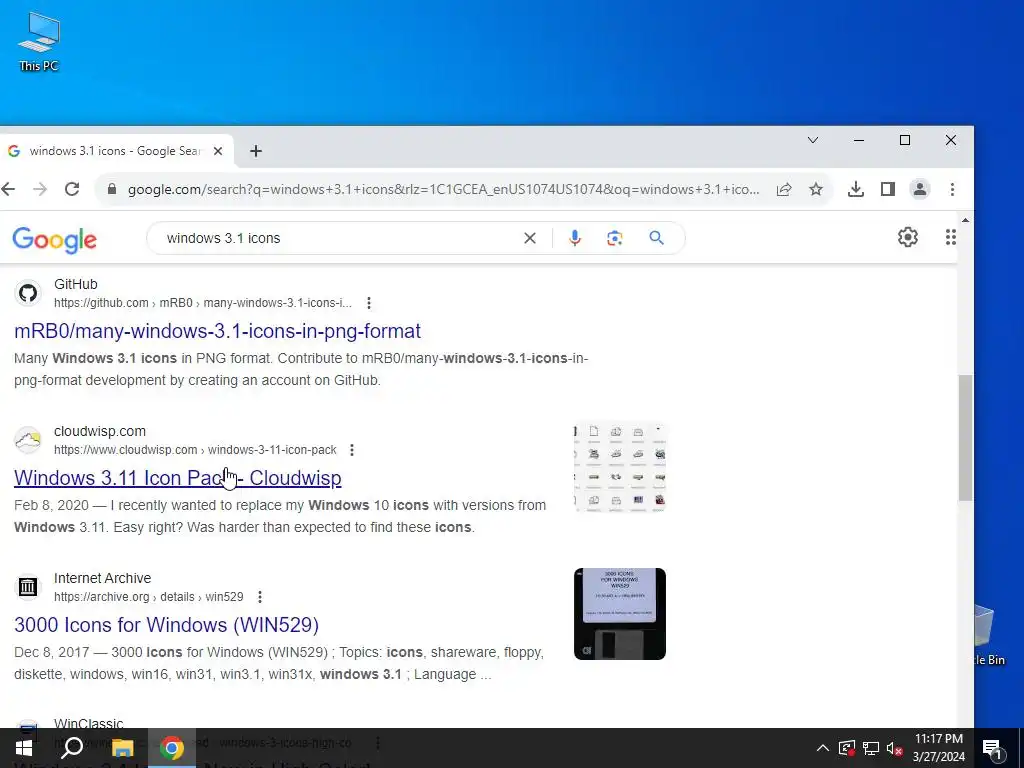Open Windows 3.11 Icon Pack - Cloudwisp link
1024x768 pixels.
click(178, 478)
